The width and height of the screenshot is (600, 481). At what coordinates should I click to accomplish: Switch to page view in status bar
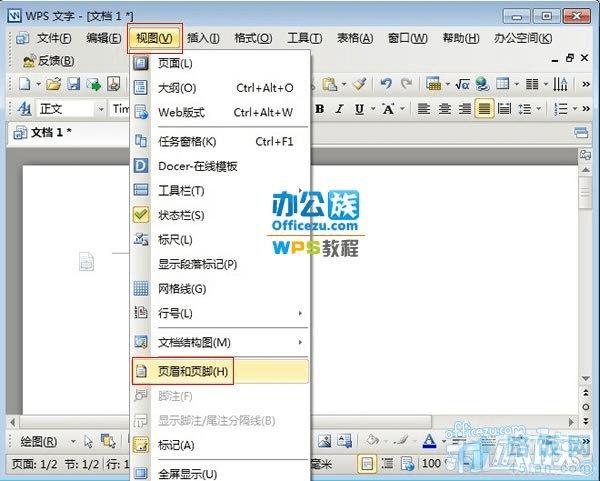point(367,464)
